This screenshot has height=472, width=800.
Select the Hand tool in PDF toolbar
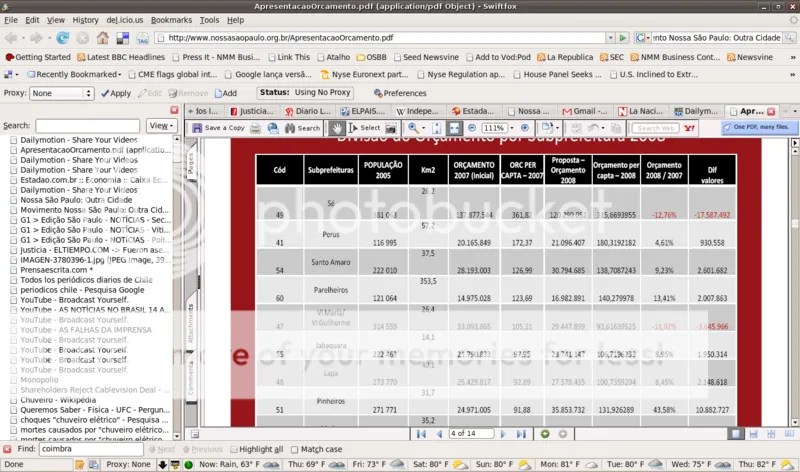(336, 128)
